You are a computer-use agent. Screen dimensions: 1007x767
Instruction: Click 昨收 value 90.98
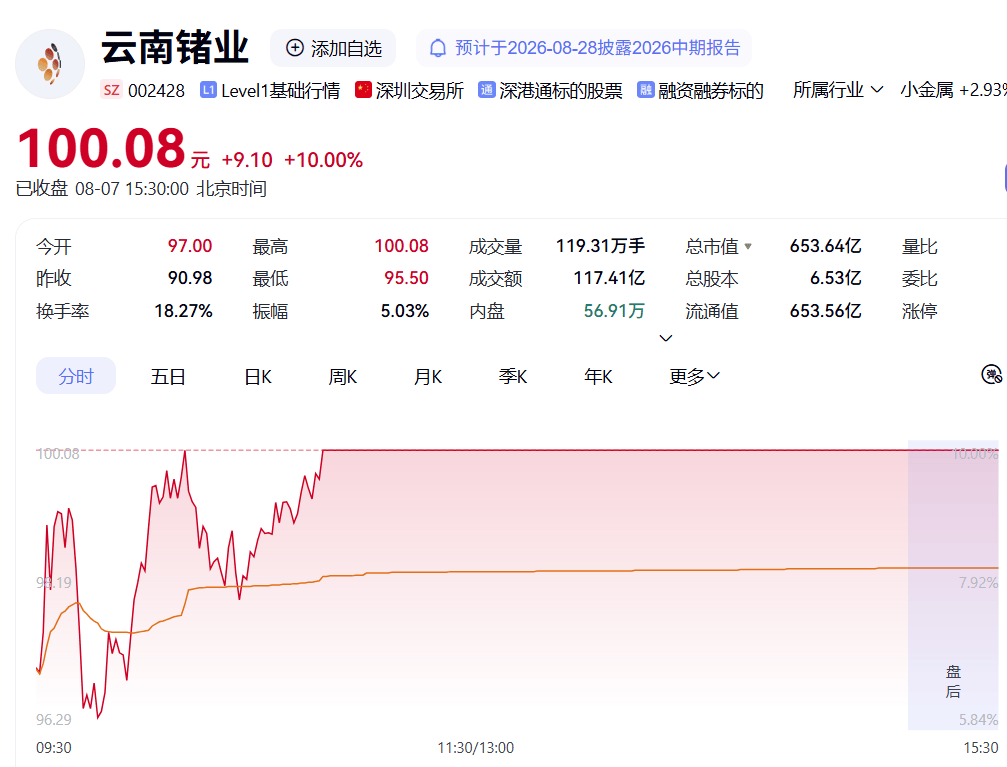pyautogui.click(x=189, y=278)
